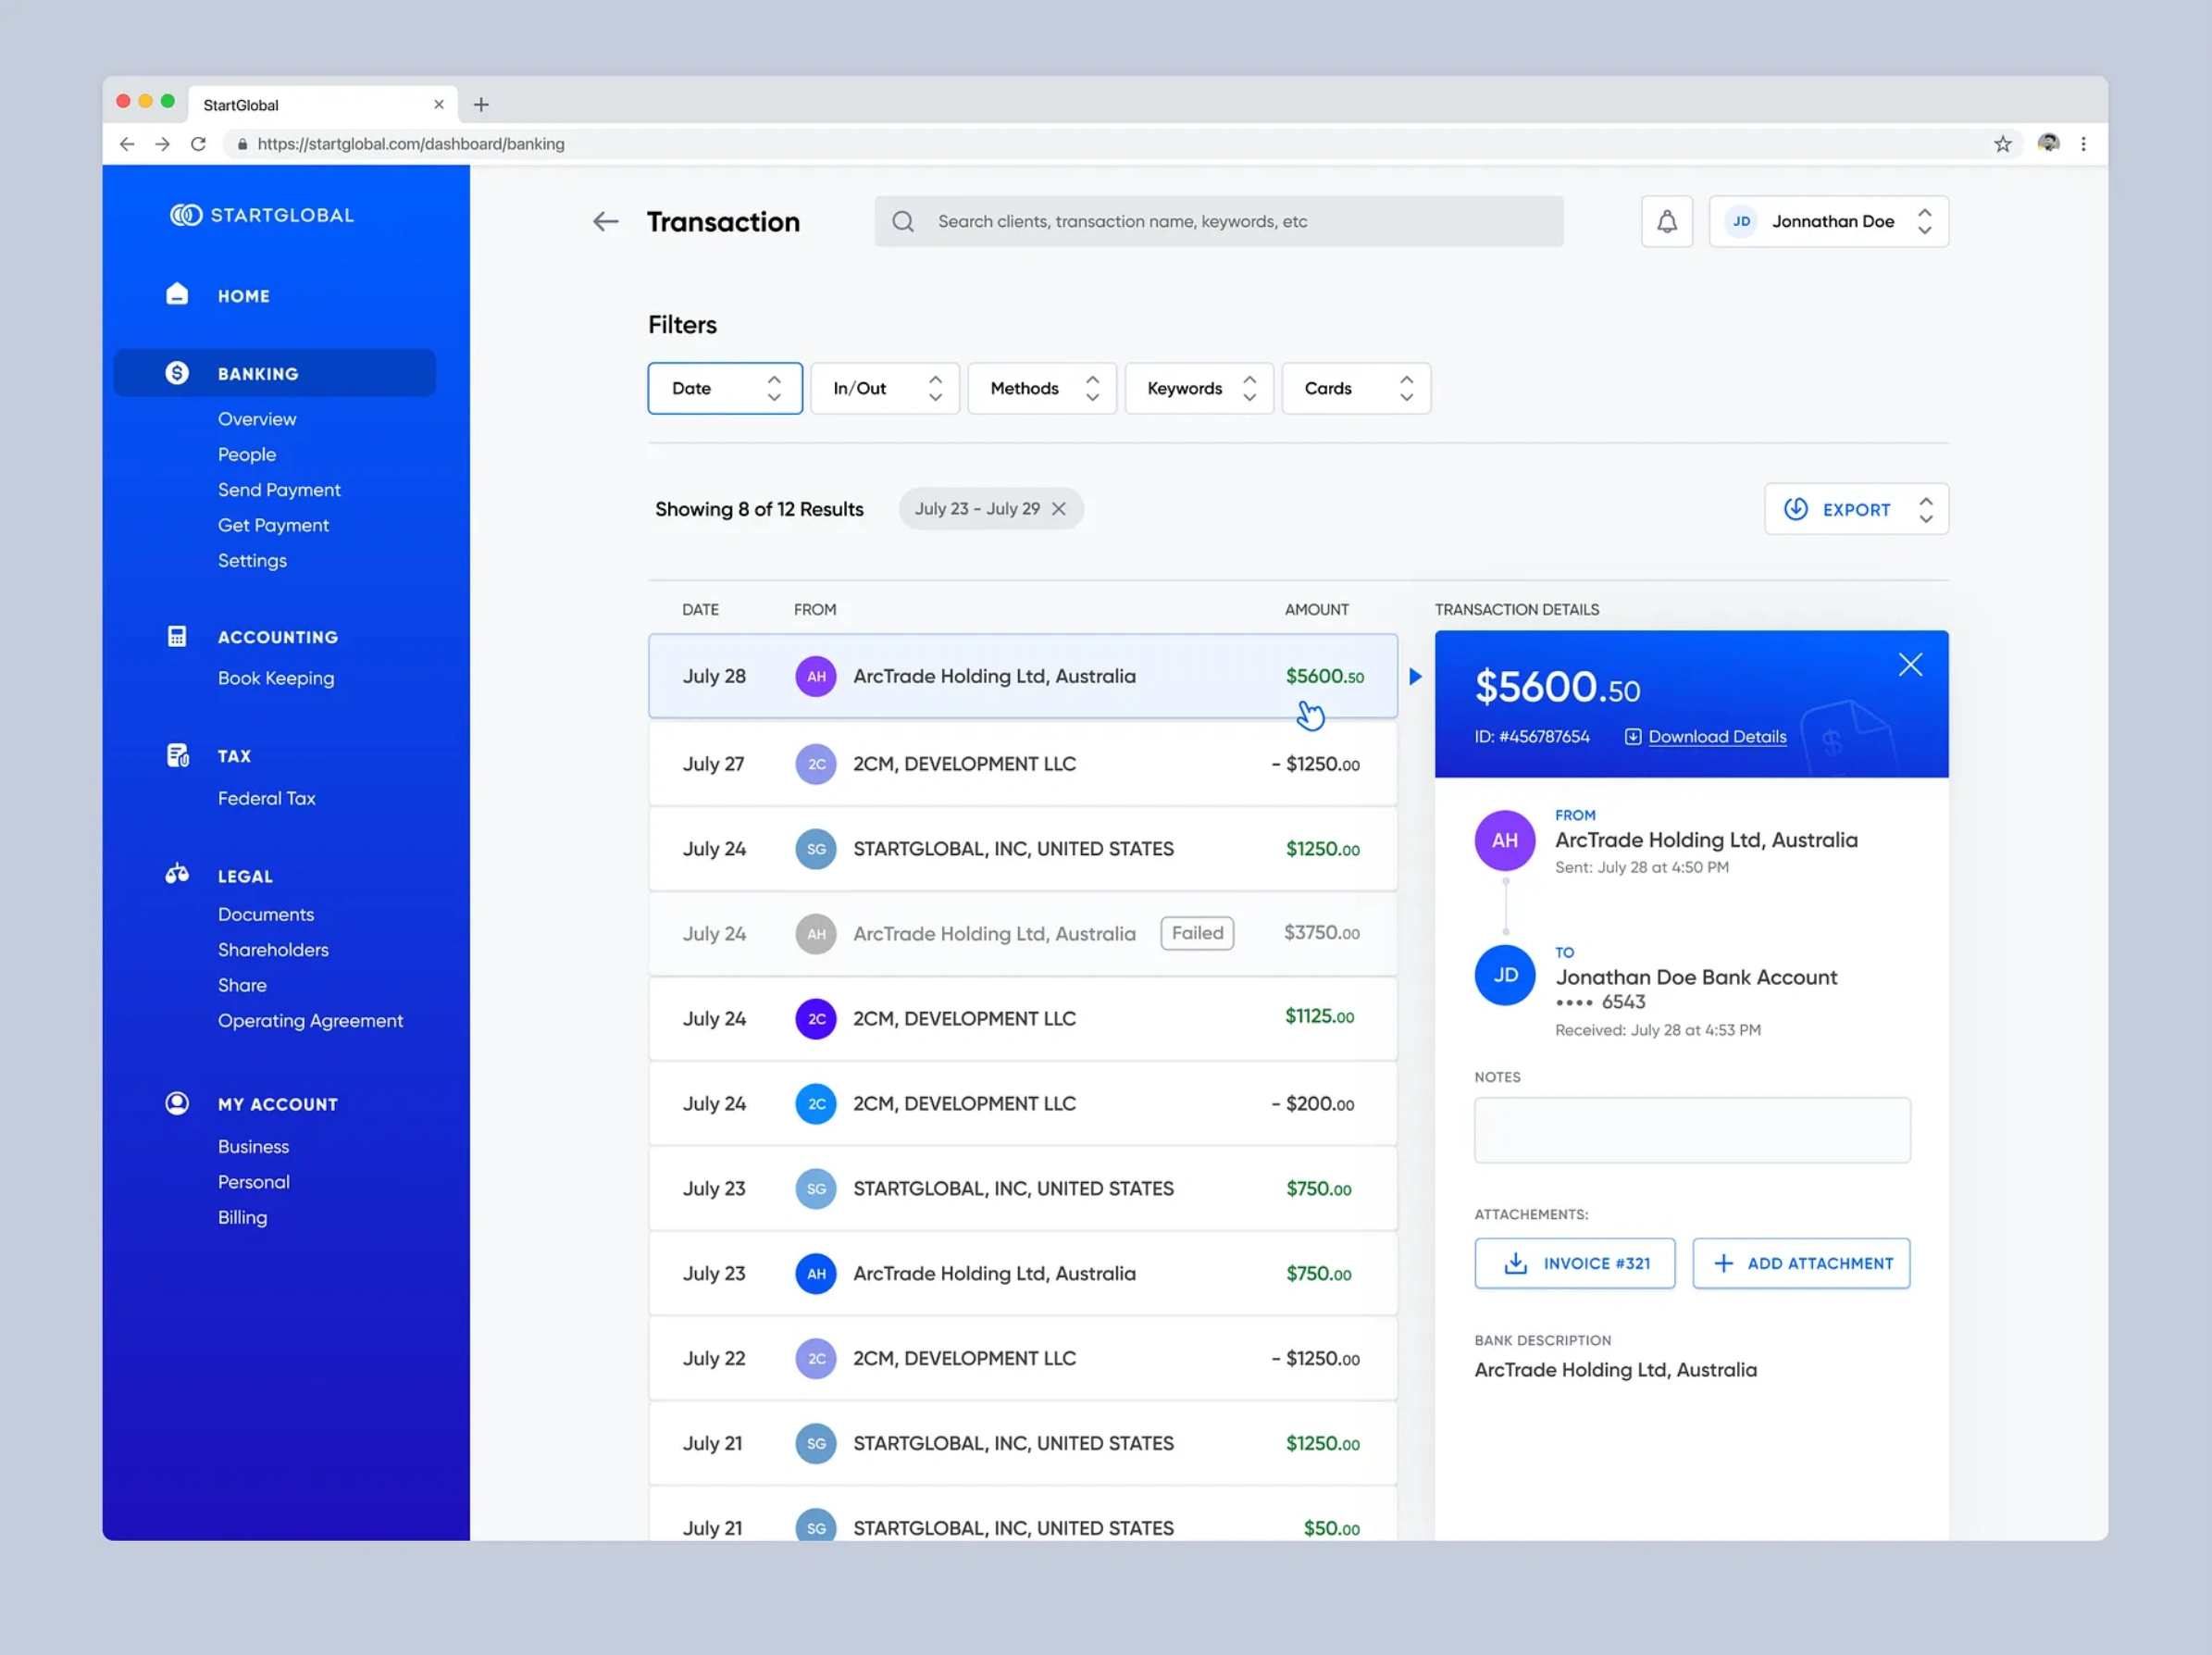Click the StartGlobal logo icon

[186, 215]
